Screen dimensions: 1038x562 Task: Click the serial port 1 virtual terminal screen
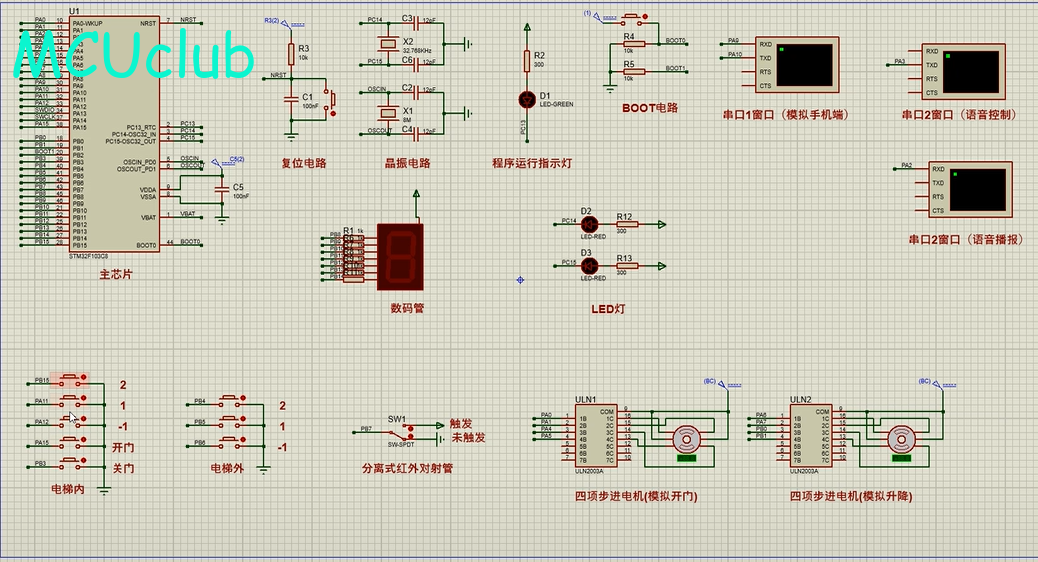click(805, 65)
